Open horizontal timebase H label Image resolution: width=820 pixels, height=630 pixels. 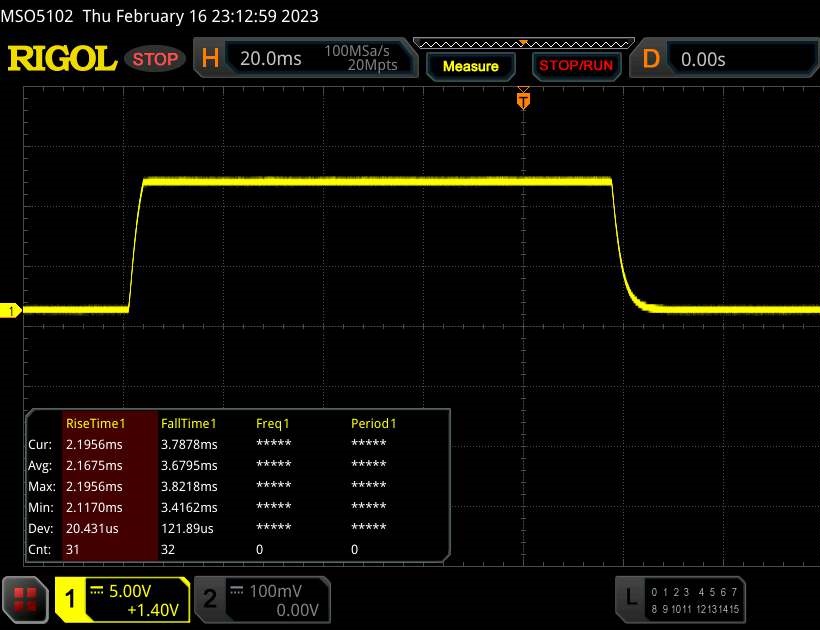tap(210, 58)
